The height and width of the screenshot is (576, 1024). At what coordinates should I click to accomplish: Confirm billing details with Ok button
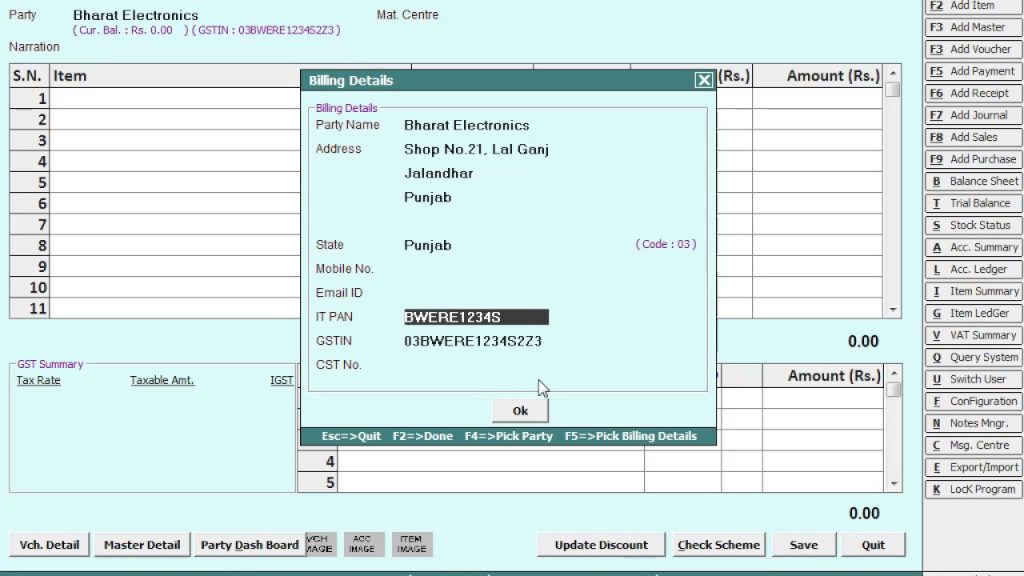click(520, 411)
